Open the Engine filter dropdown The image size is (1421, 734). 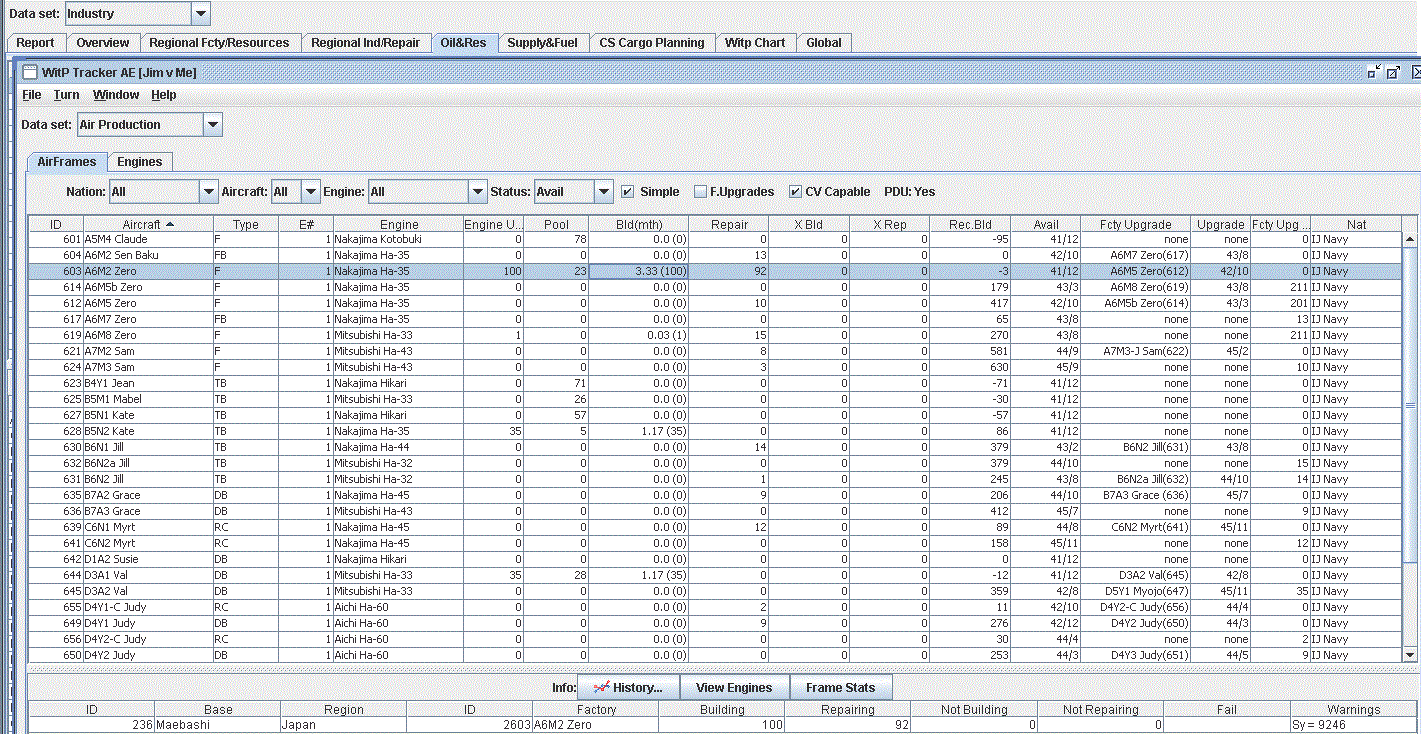point(477,192)
